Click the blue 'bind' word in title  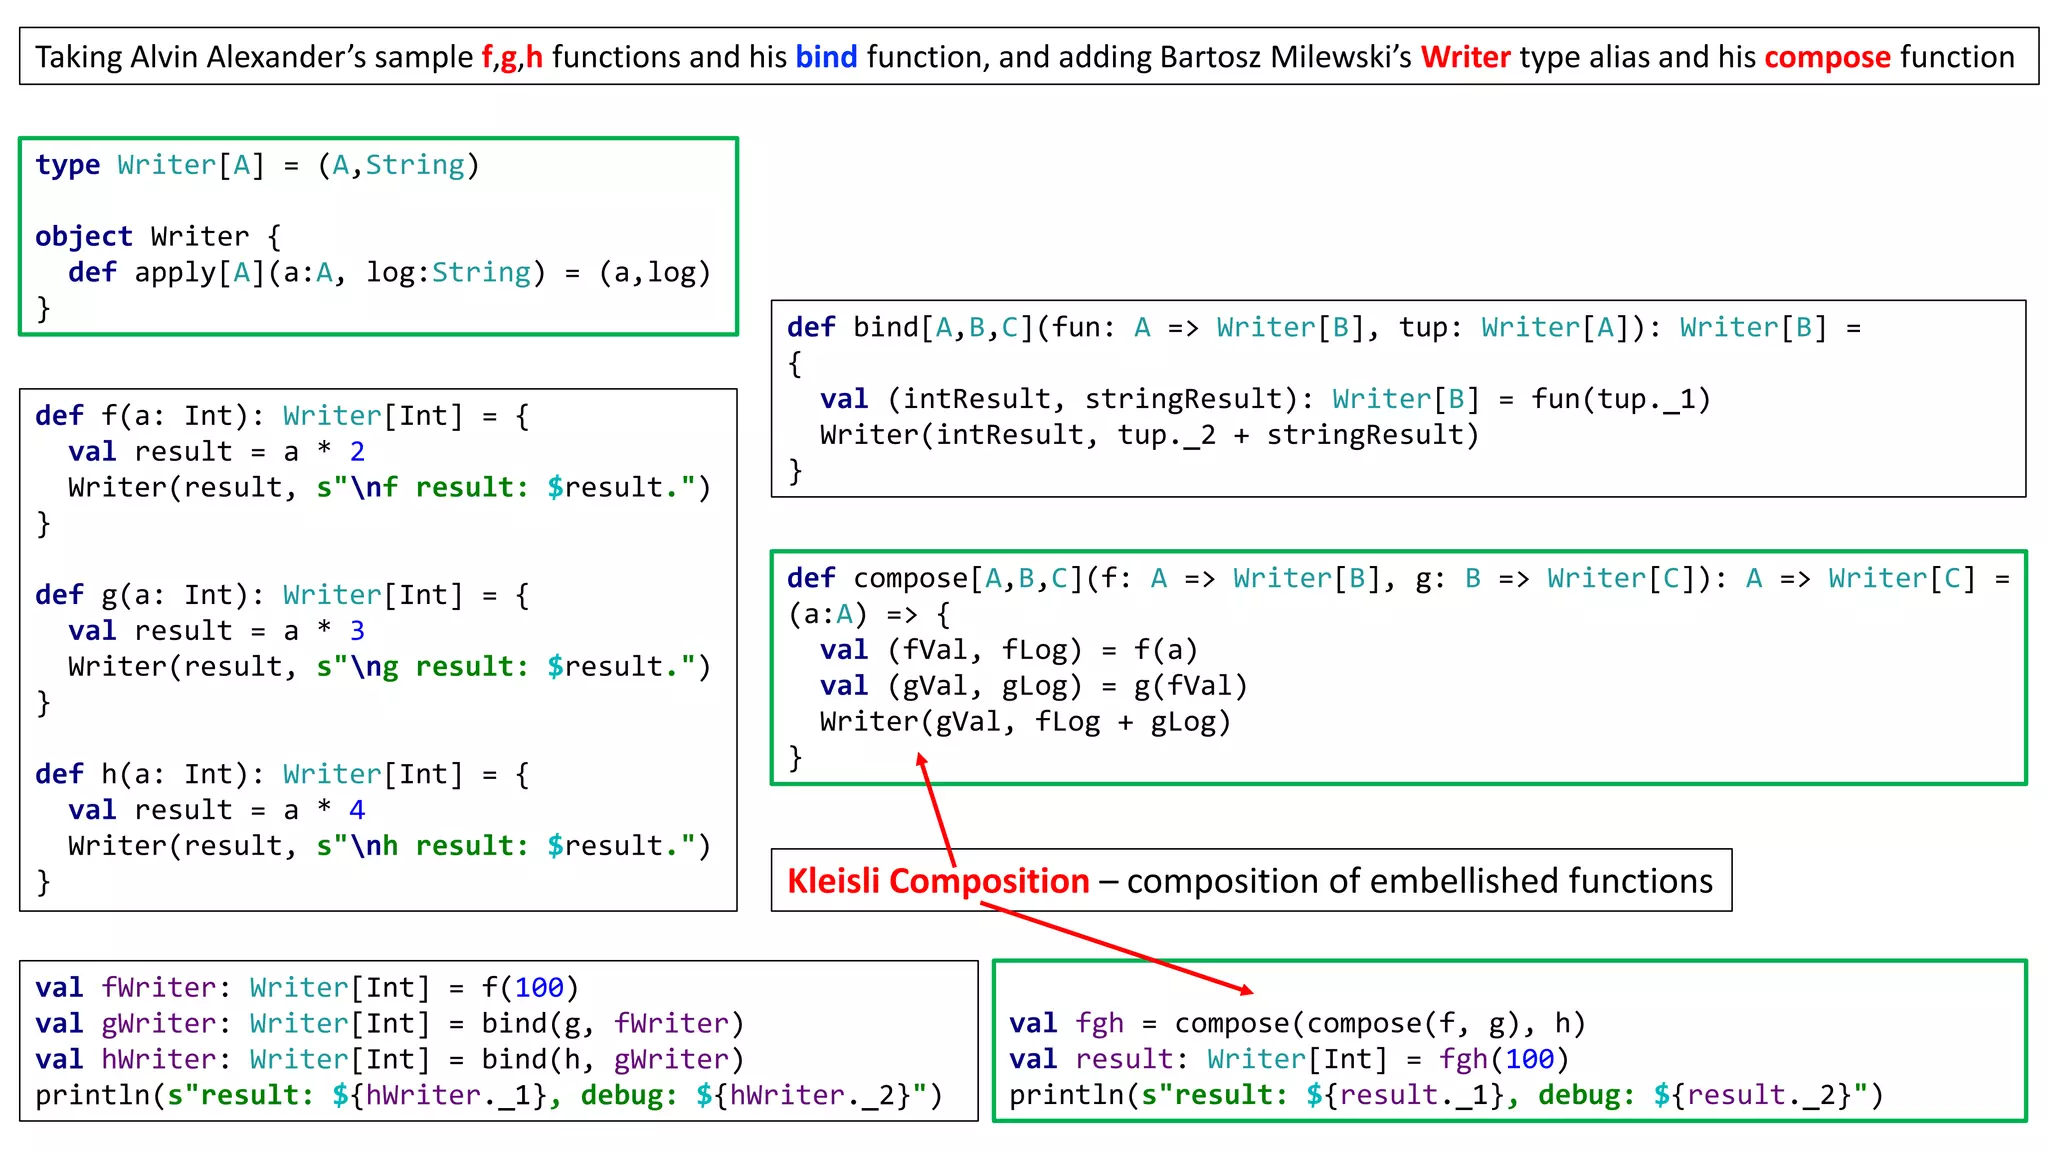tap(826, 57)
